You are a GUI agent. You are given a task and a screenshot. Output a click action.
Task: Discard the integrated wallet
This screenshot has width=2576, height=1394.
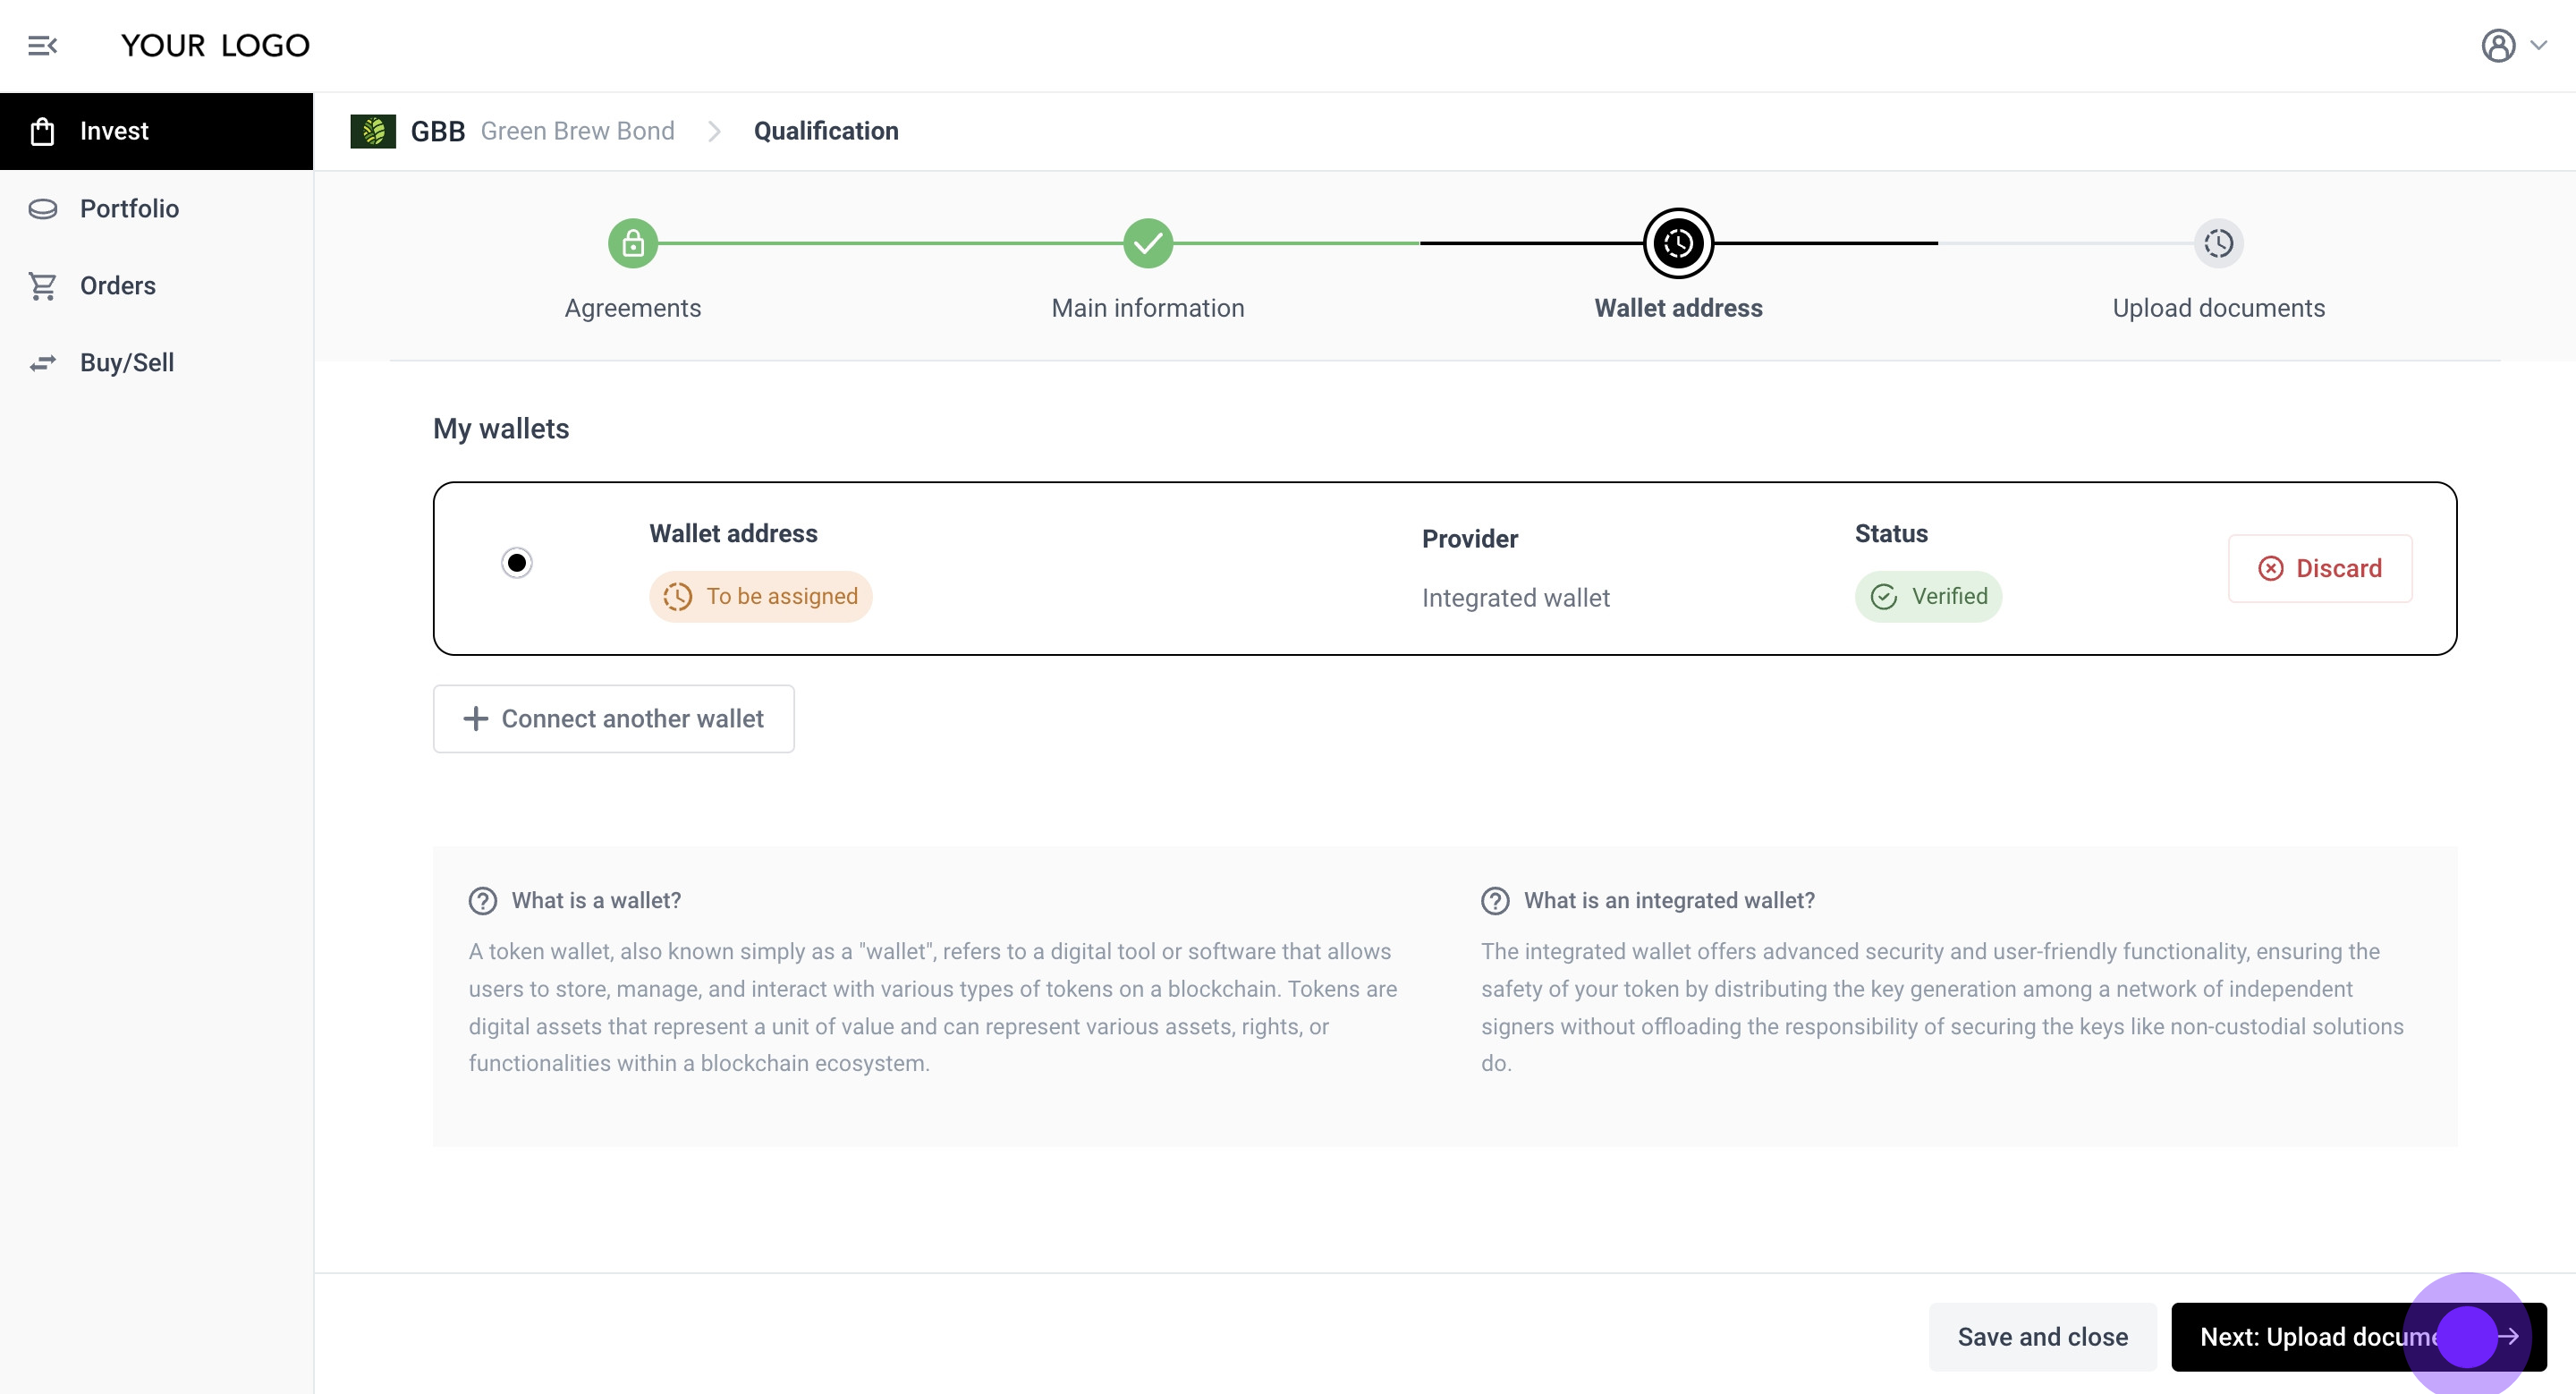2319,568
